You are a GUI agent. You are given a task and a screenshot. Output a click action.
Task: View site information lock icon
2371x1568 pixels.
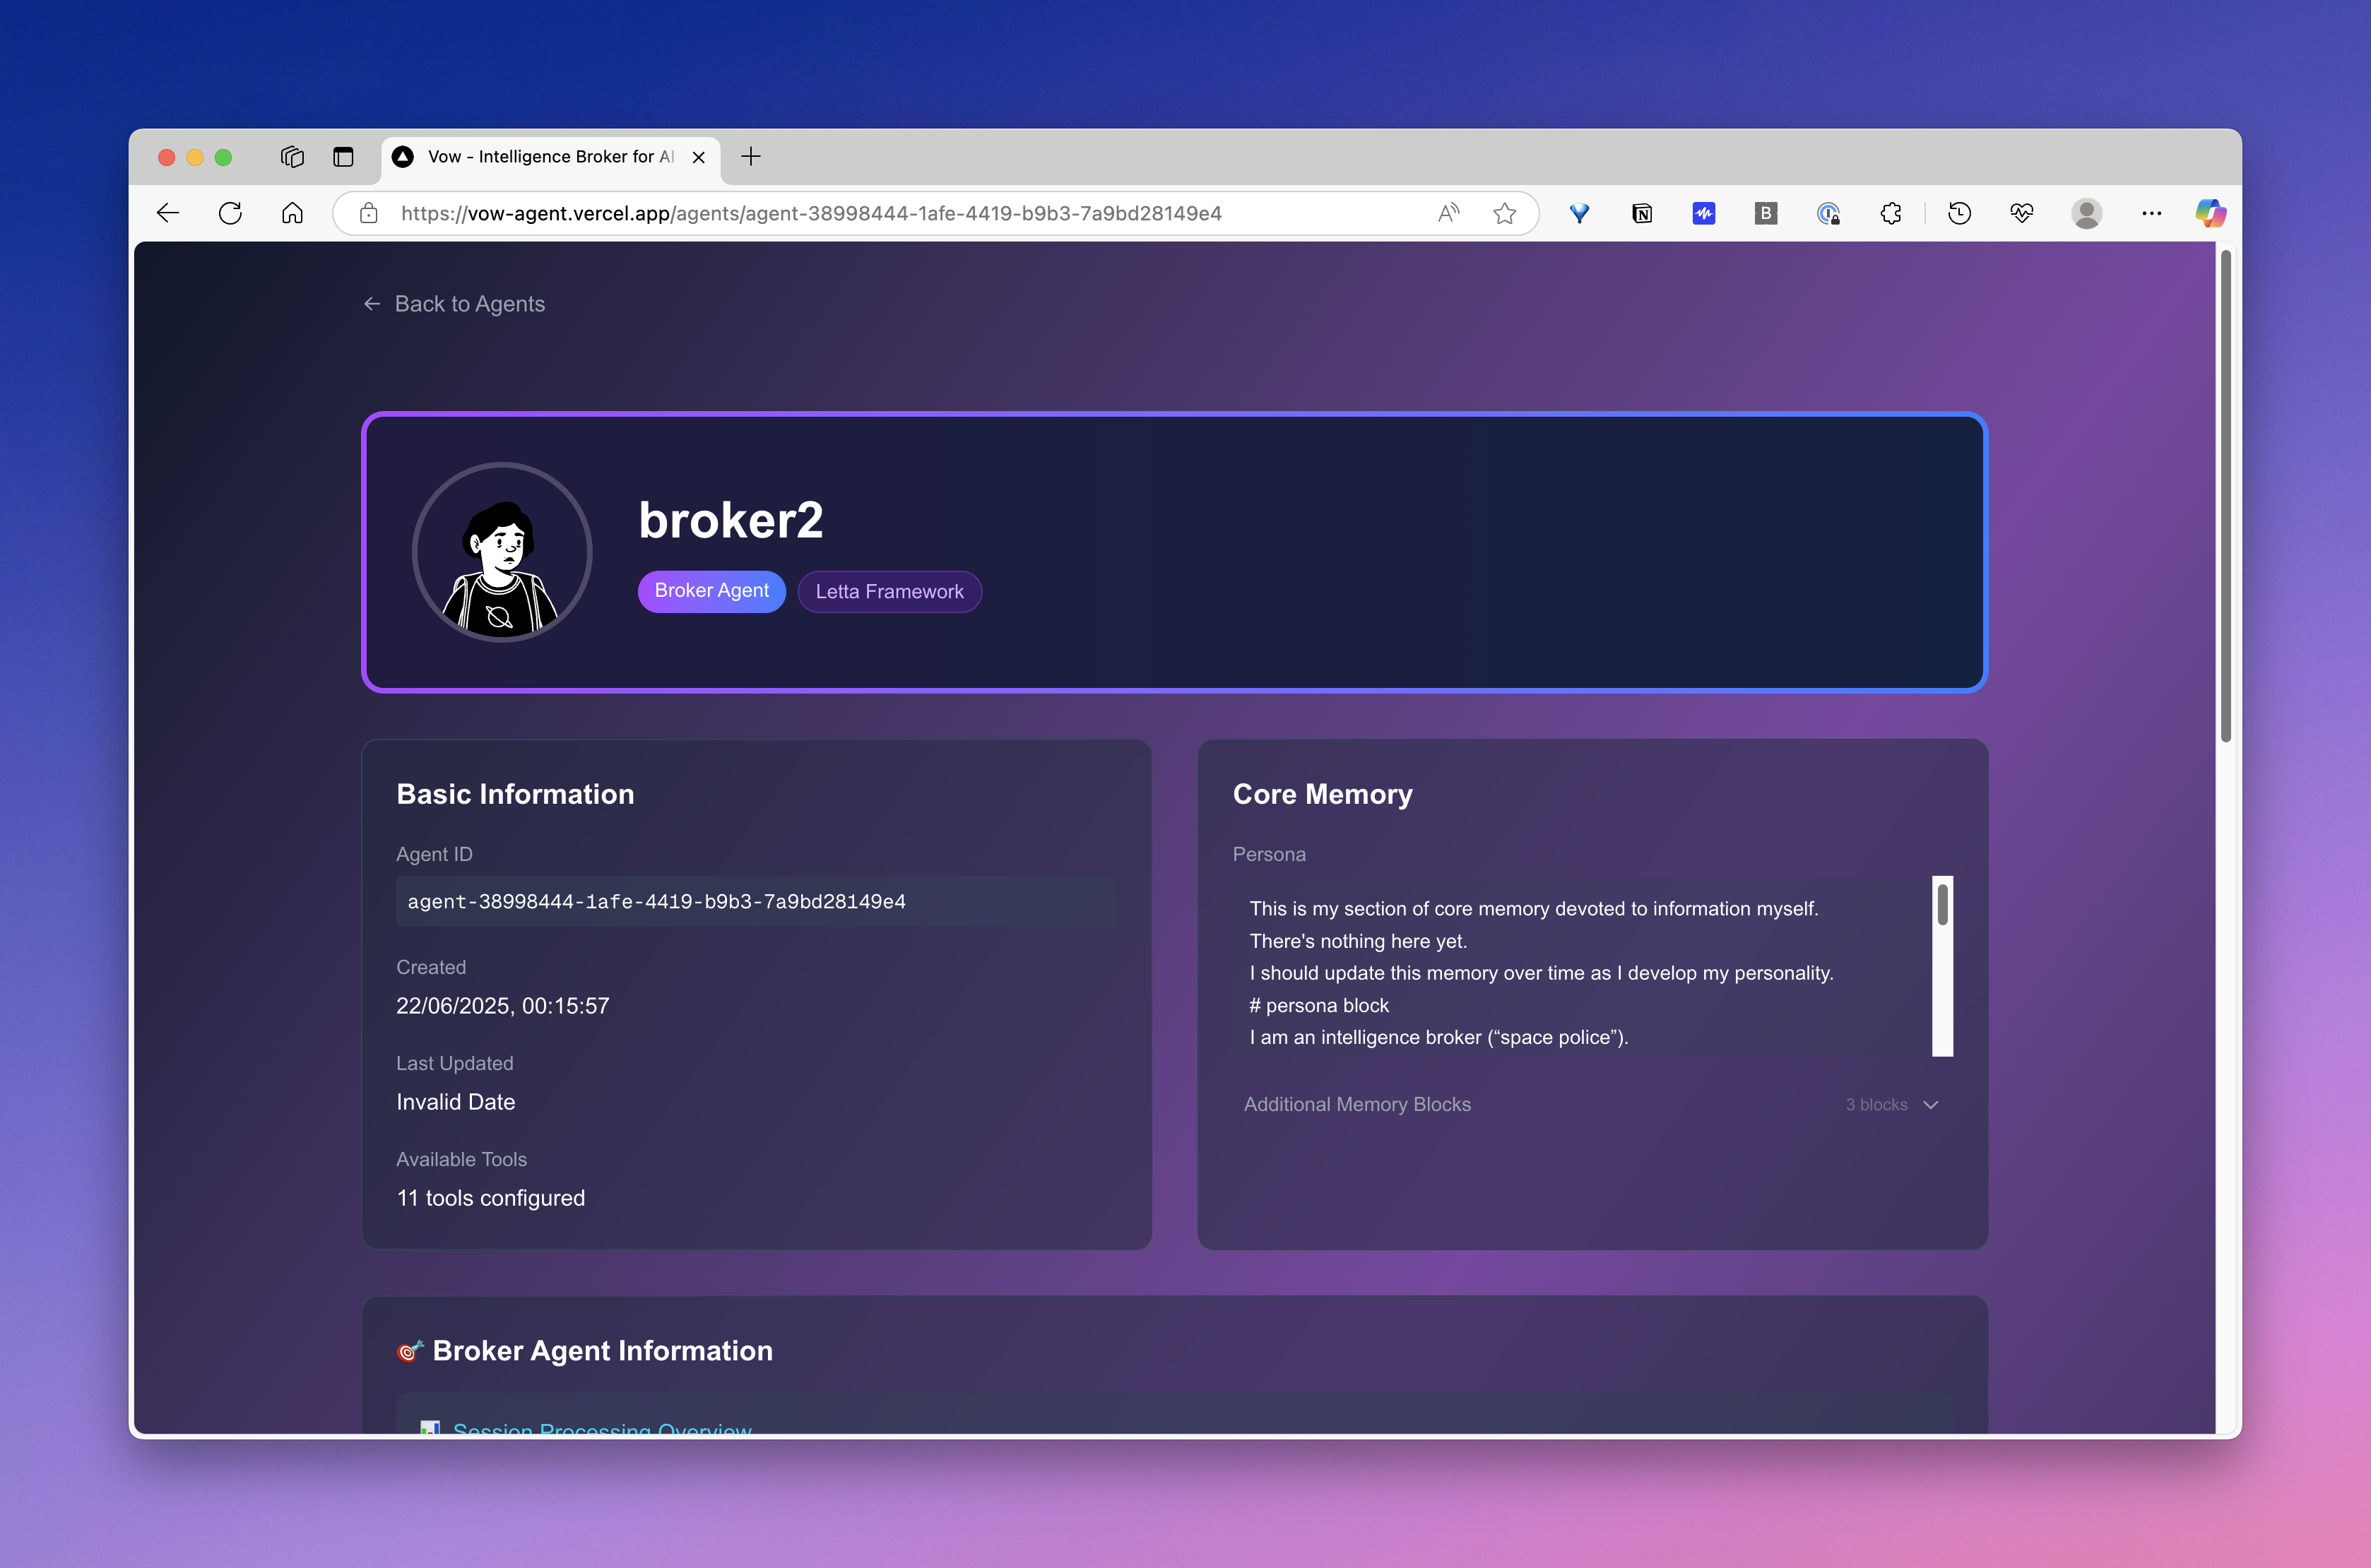pyautogui.click(x=369, y=213)
